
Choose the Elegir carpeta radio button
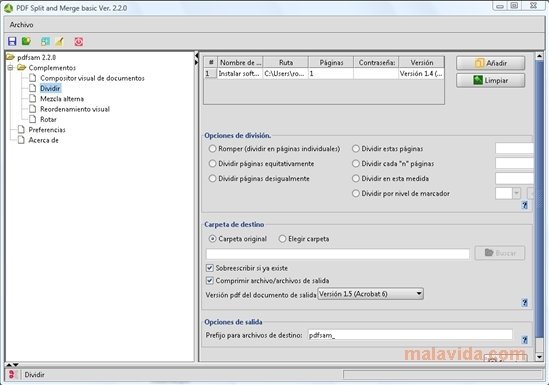coord(282,239)
